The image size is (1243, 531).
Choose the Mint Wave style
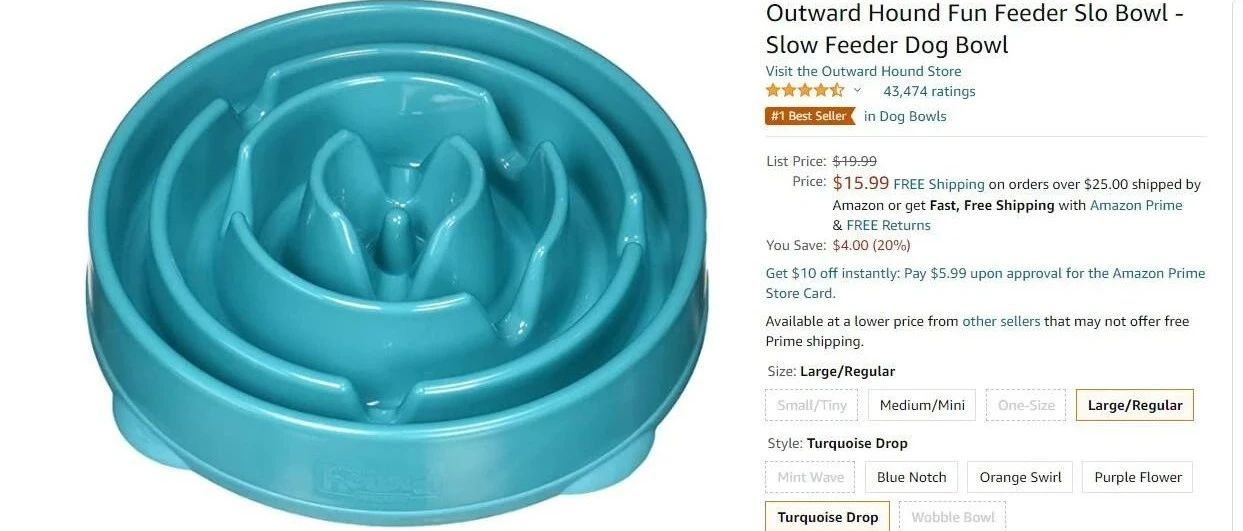click(811, 477)
